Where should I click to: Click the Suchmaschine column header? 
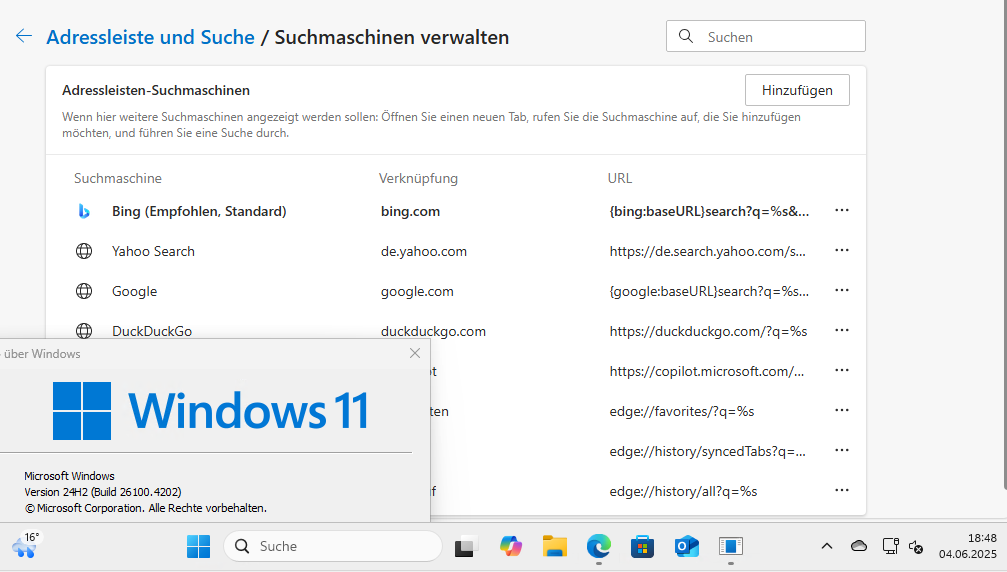pyautogui.click(x=118, y=178)
